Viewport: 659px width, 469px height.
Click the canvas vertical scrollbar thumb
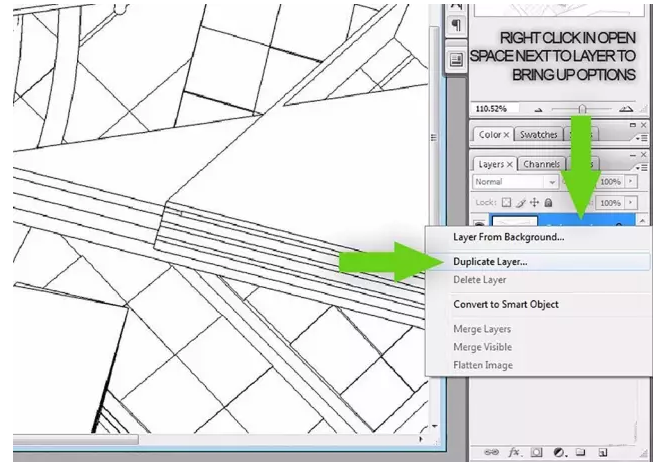point(434,137)
